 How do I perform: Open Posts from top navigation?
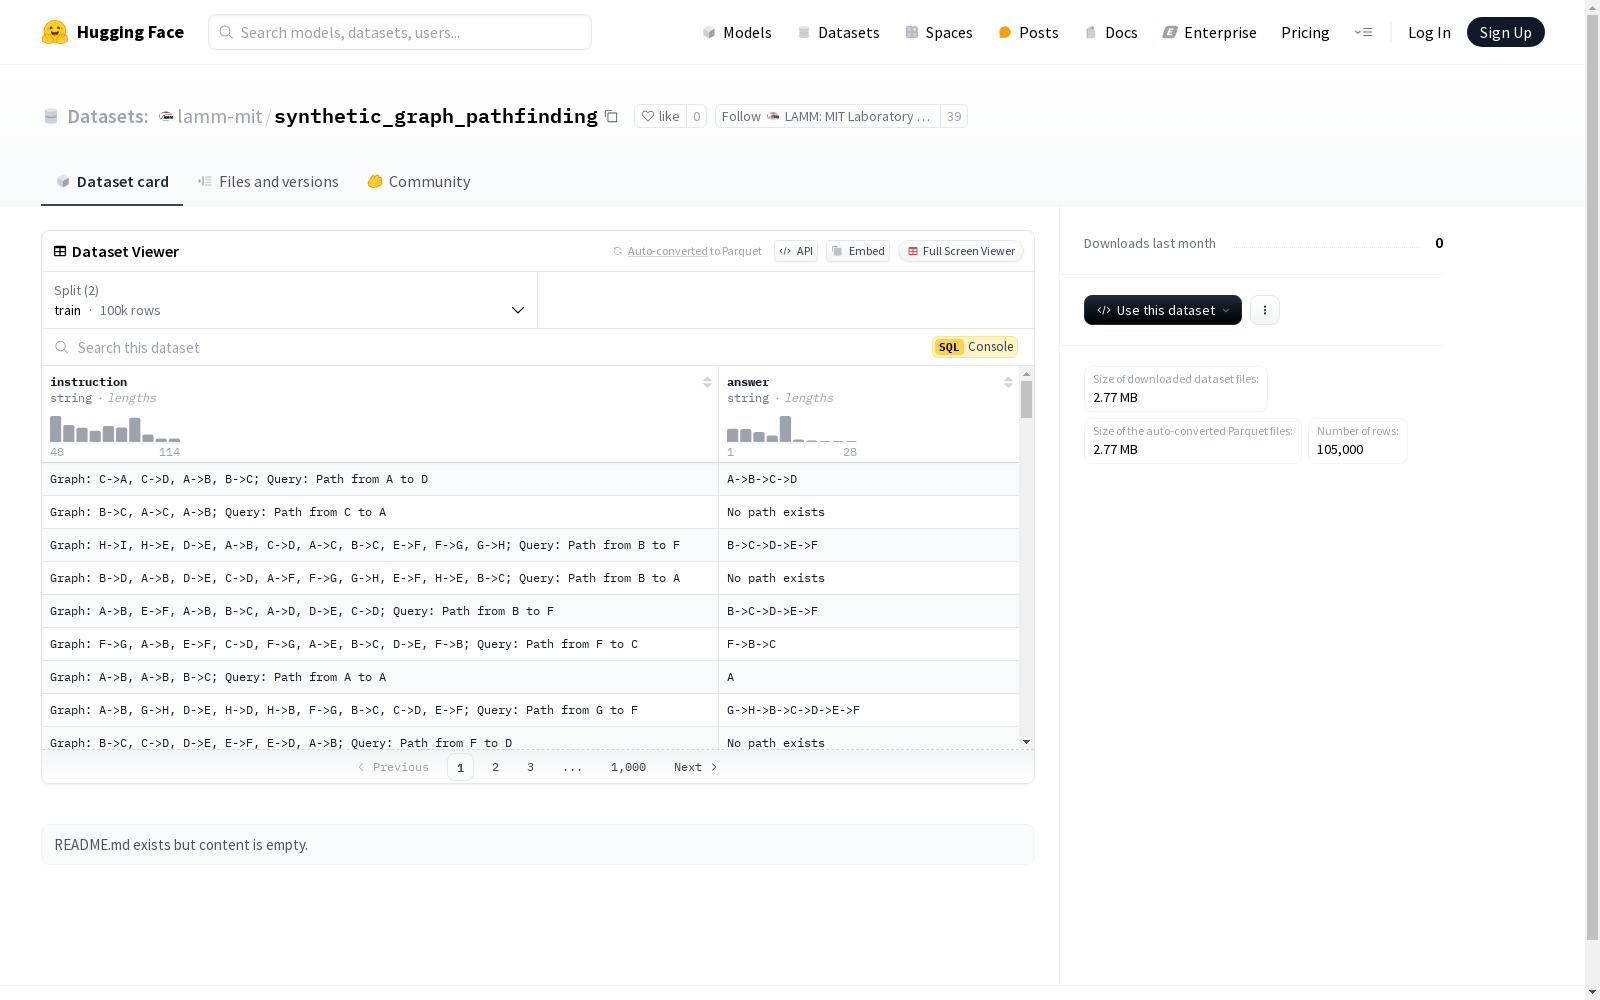pos(1028,32)
